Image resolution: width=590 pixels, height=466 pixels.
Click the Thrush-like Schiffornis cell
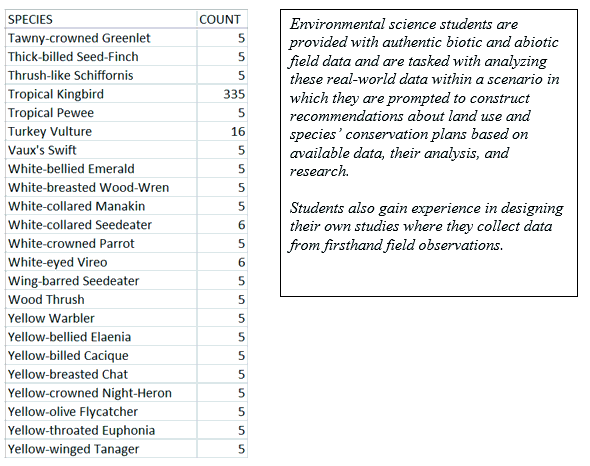coord(101,75)
